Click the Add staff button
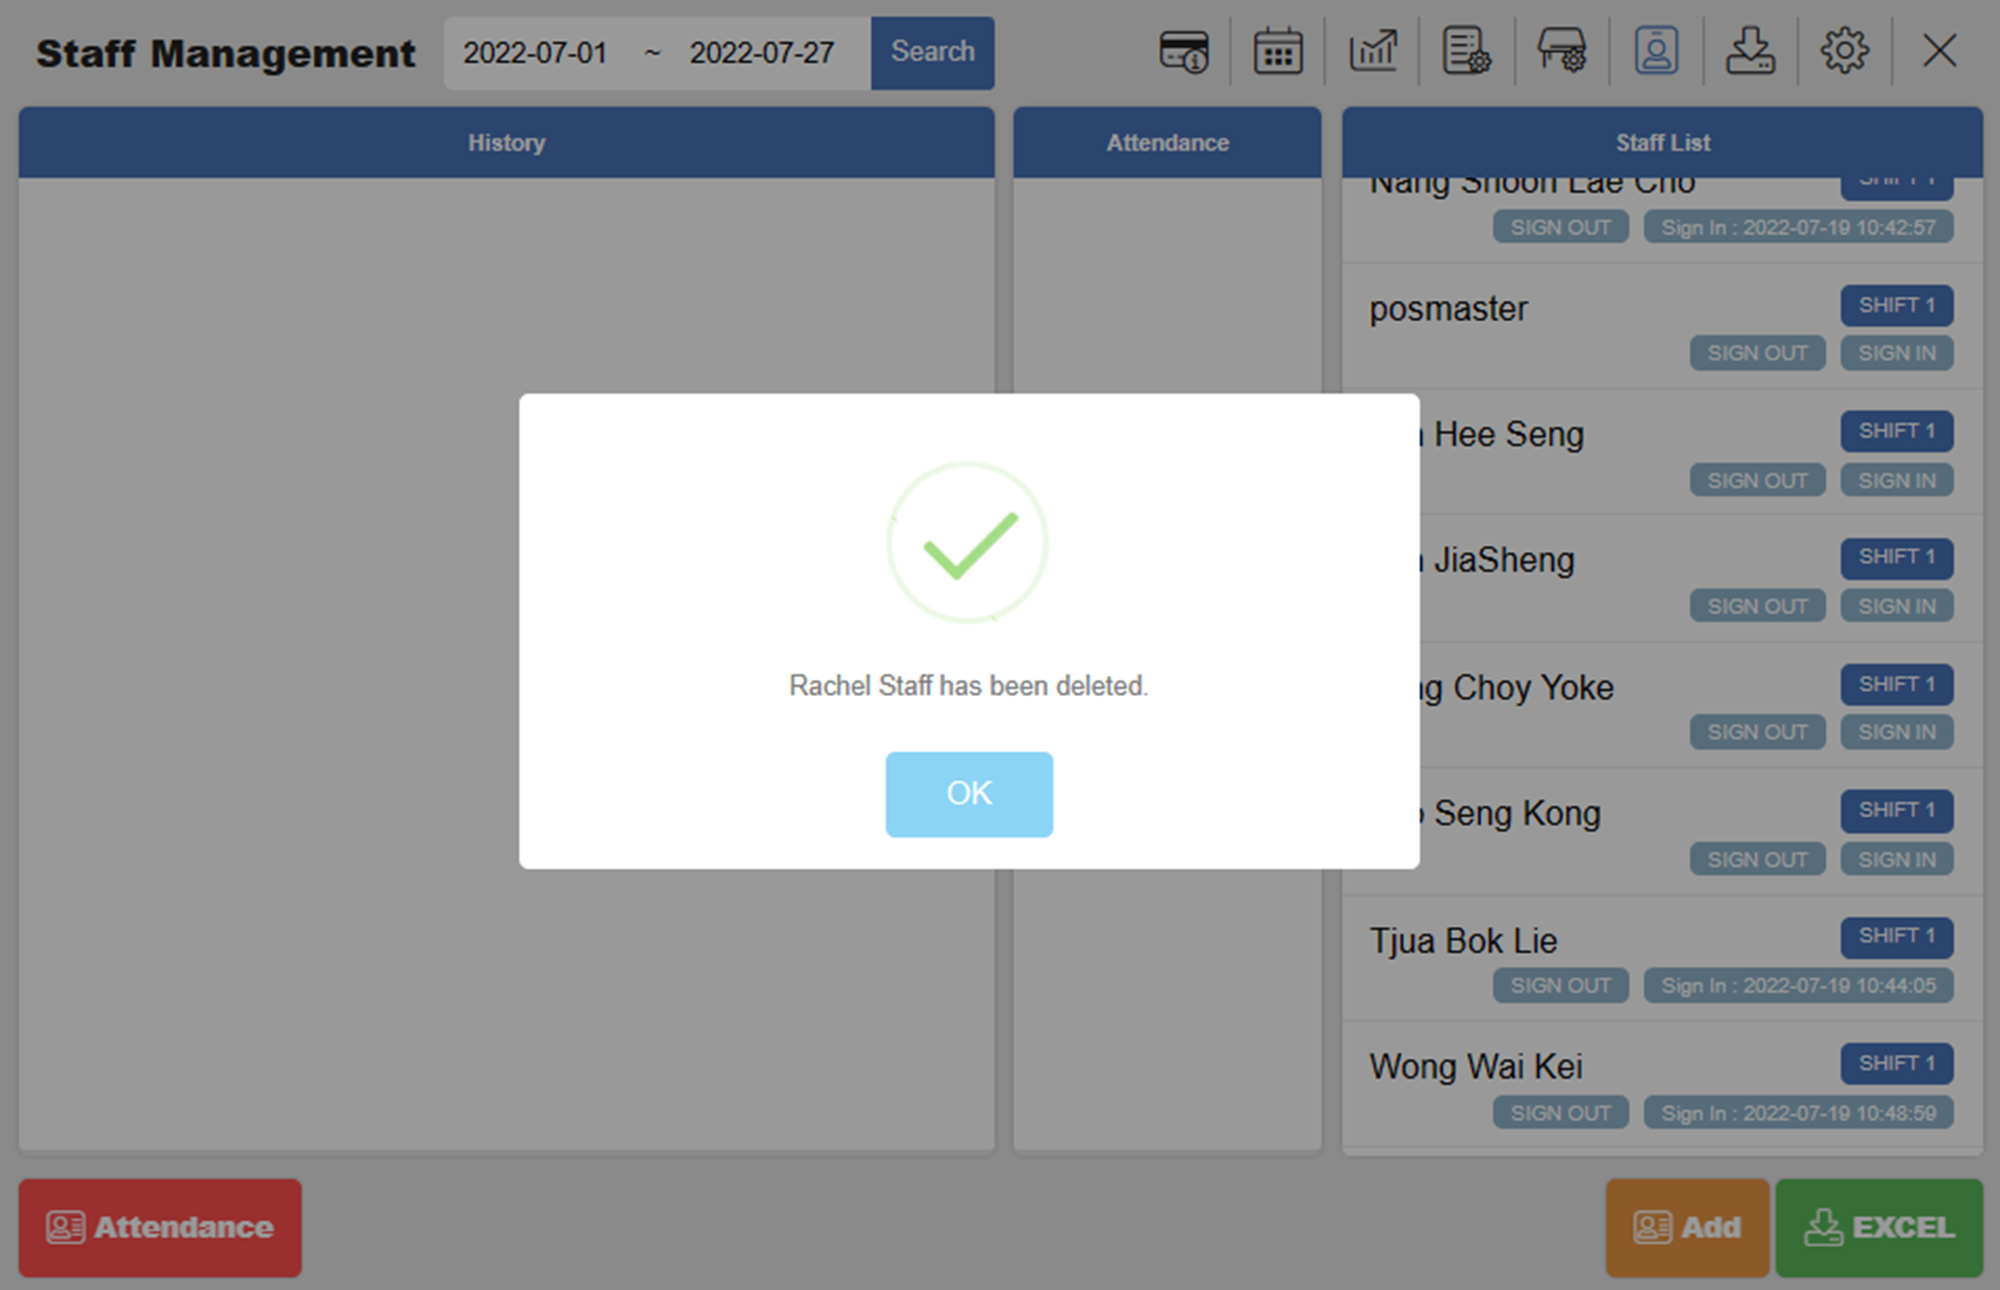The image size is (2000, 1290). 1687,1227
